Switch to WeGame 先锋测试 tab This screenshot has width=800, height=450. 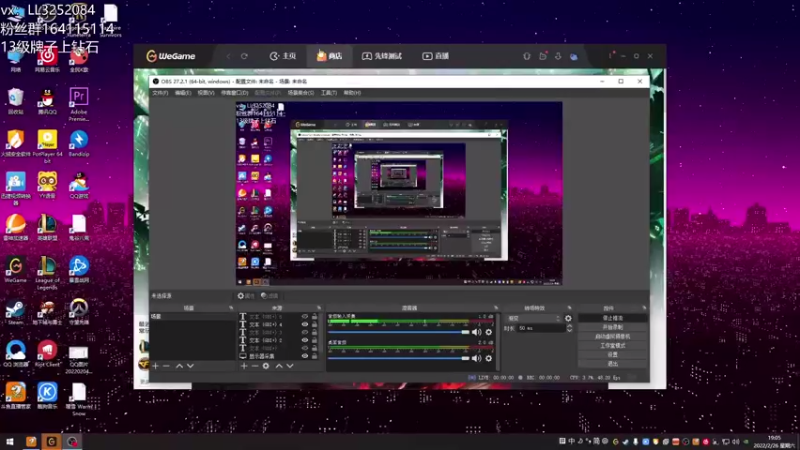[x=382, y=56]
